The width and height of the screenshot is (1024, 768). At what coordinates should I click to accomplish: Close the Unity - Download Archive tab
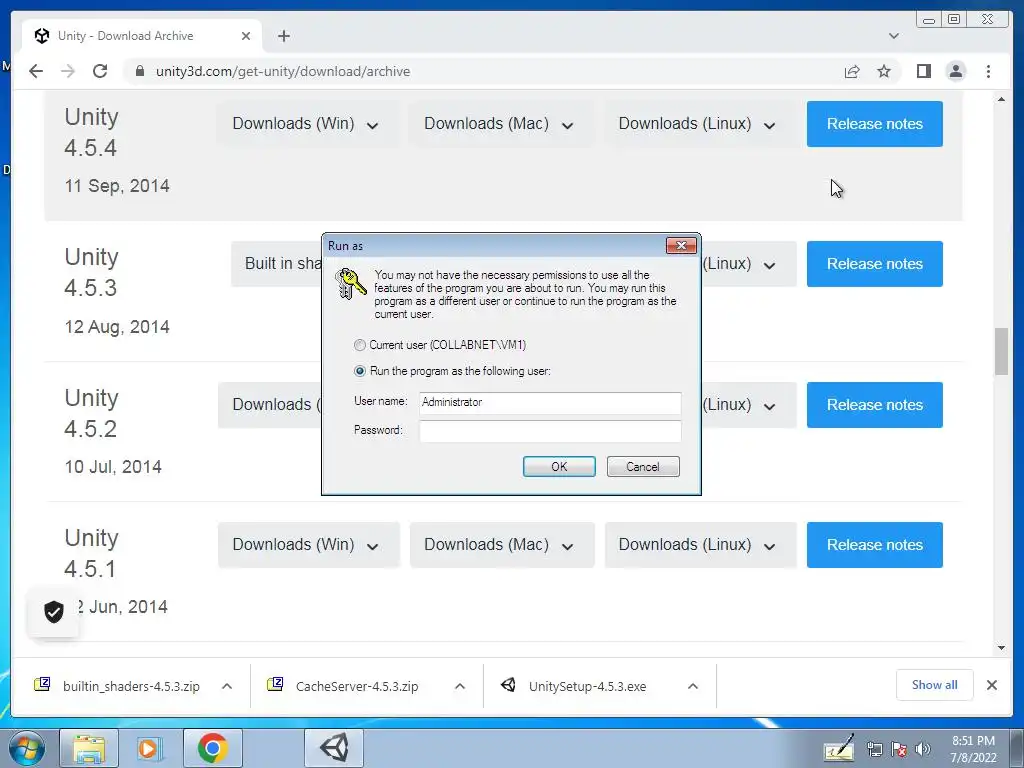246,36
